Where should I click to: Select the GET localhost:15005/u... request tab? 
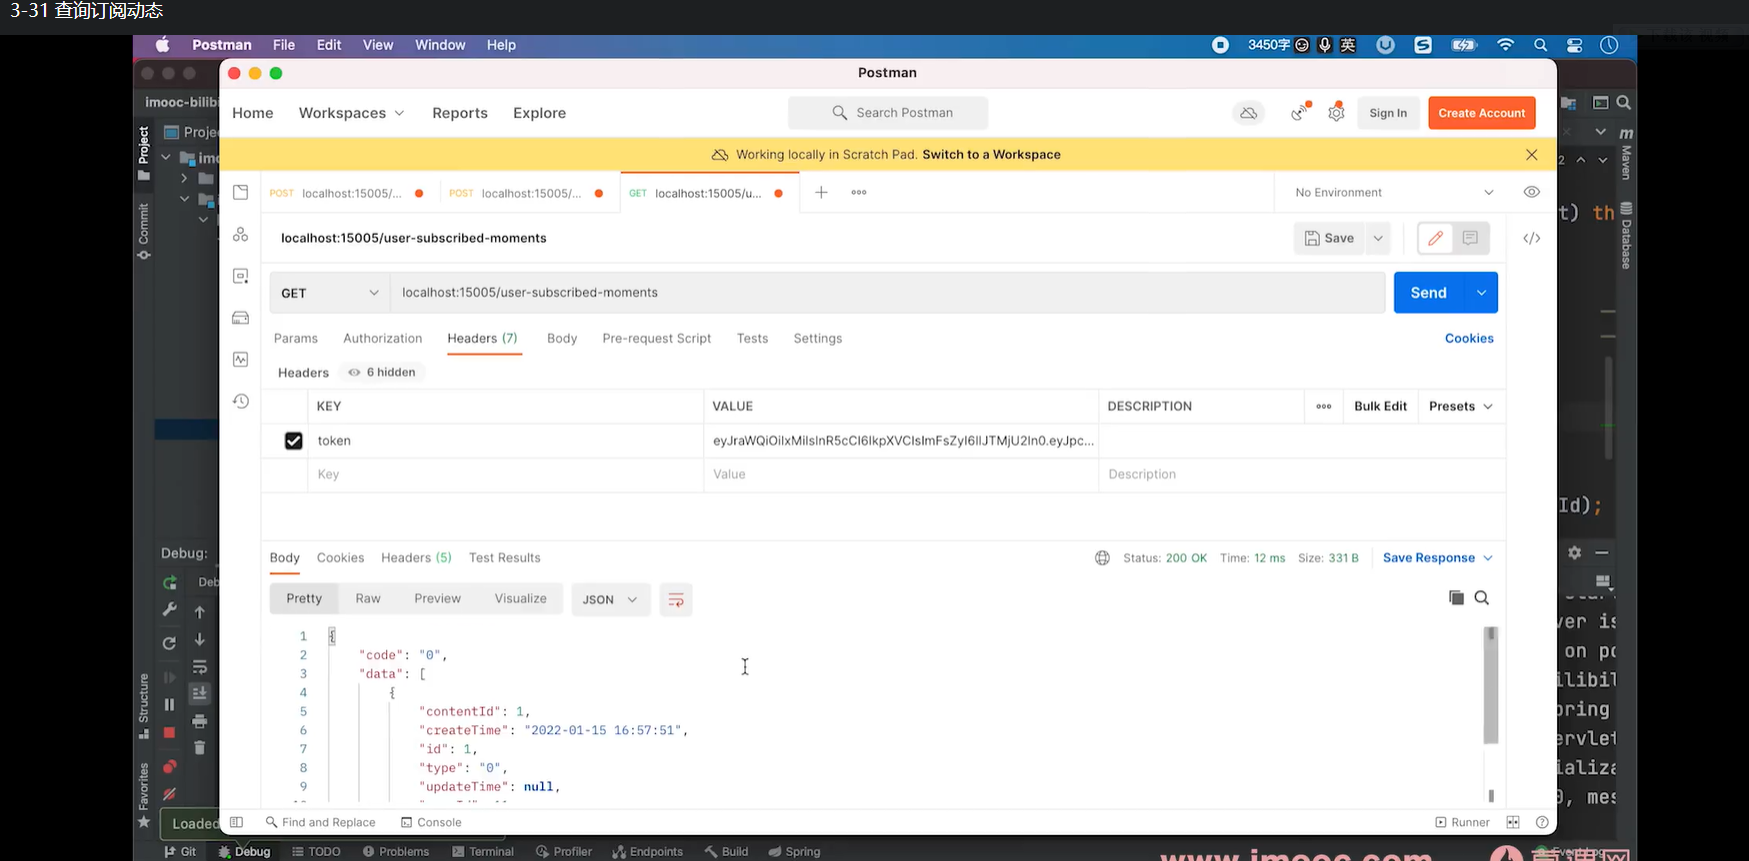708,193
